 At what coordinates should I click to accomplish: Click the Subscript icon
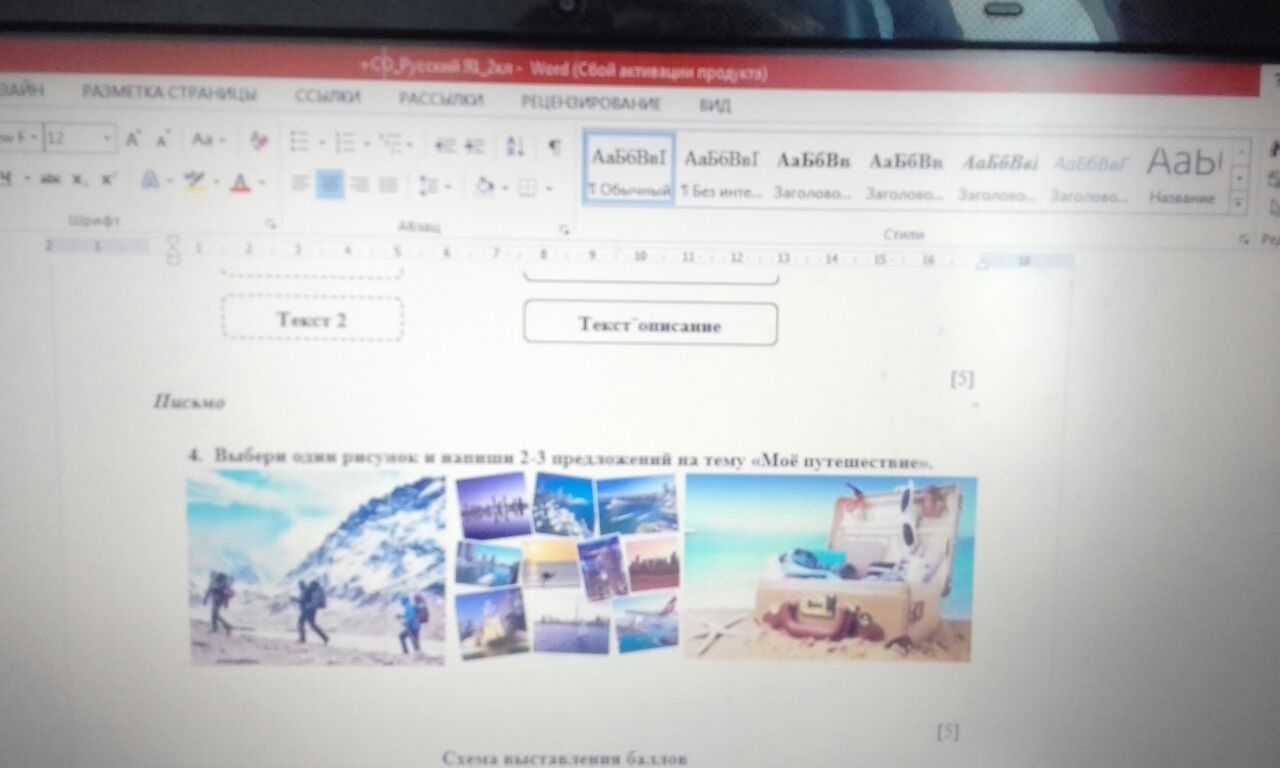point(78,180)
